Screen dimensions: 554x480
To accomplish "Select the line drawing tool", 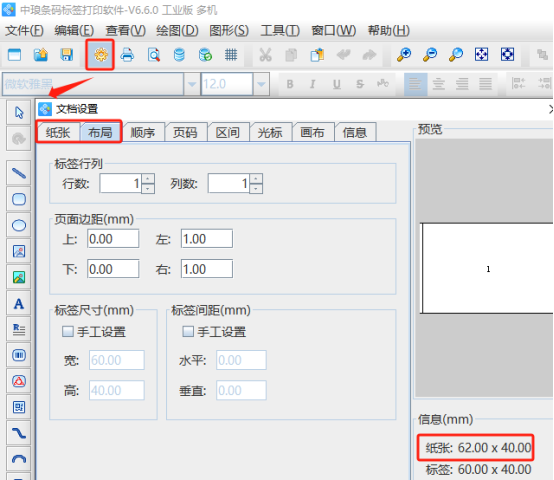I will tap(19, 173).
